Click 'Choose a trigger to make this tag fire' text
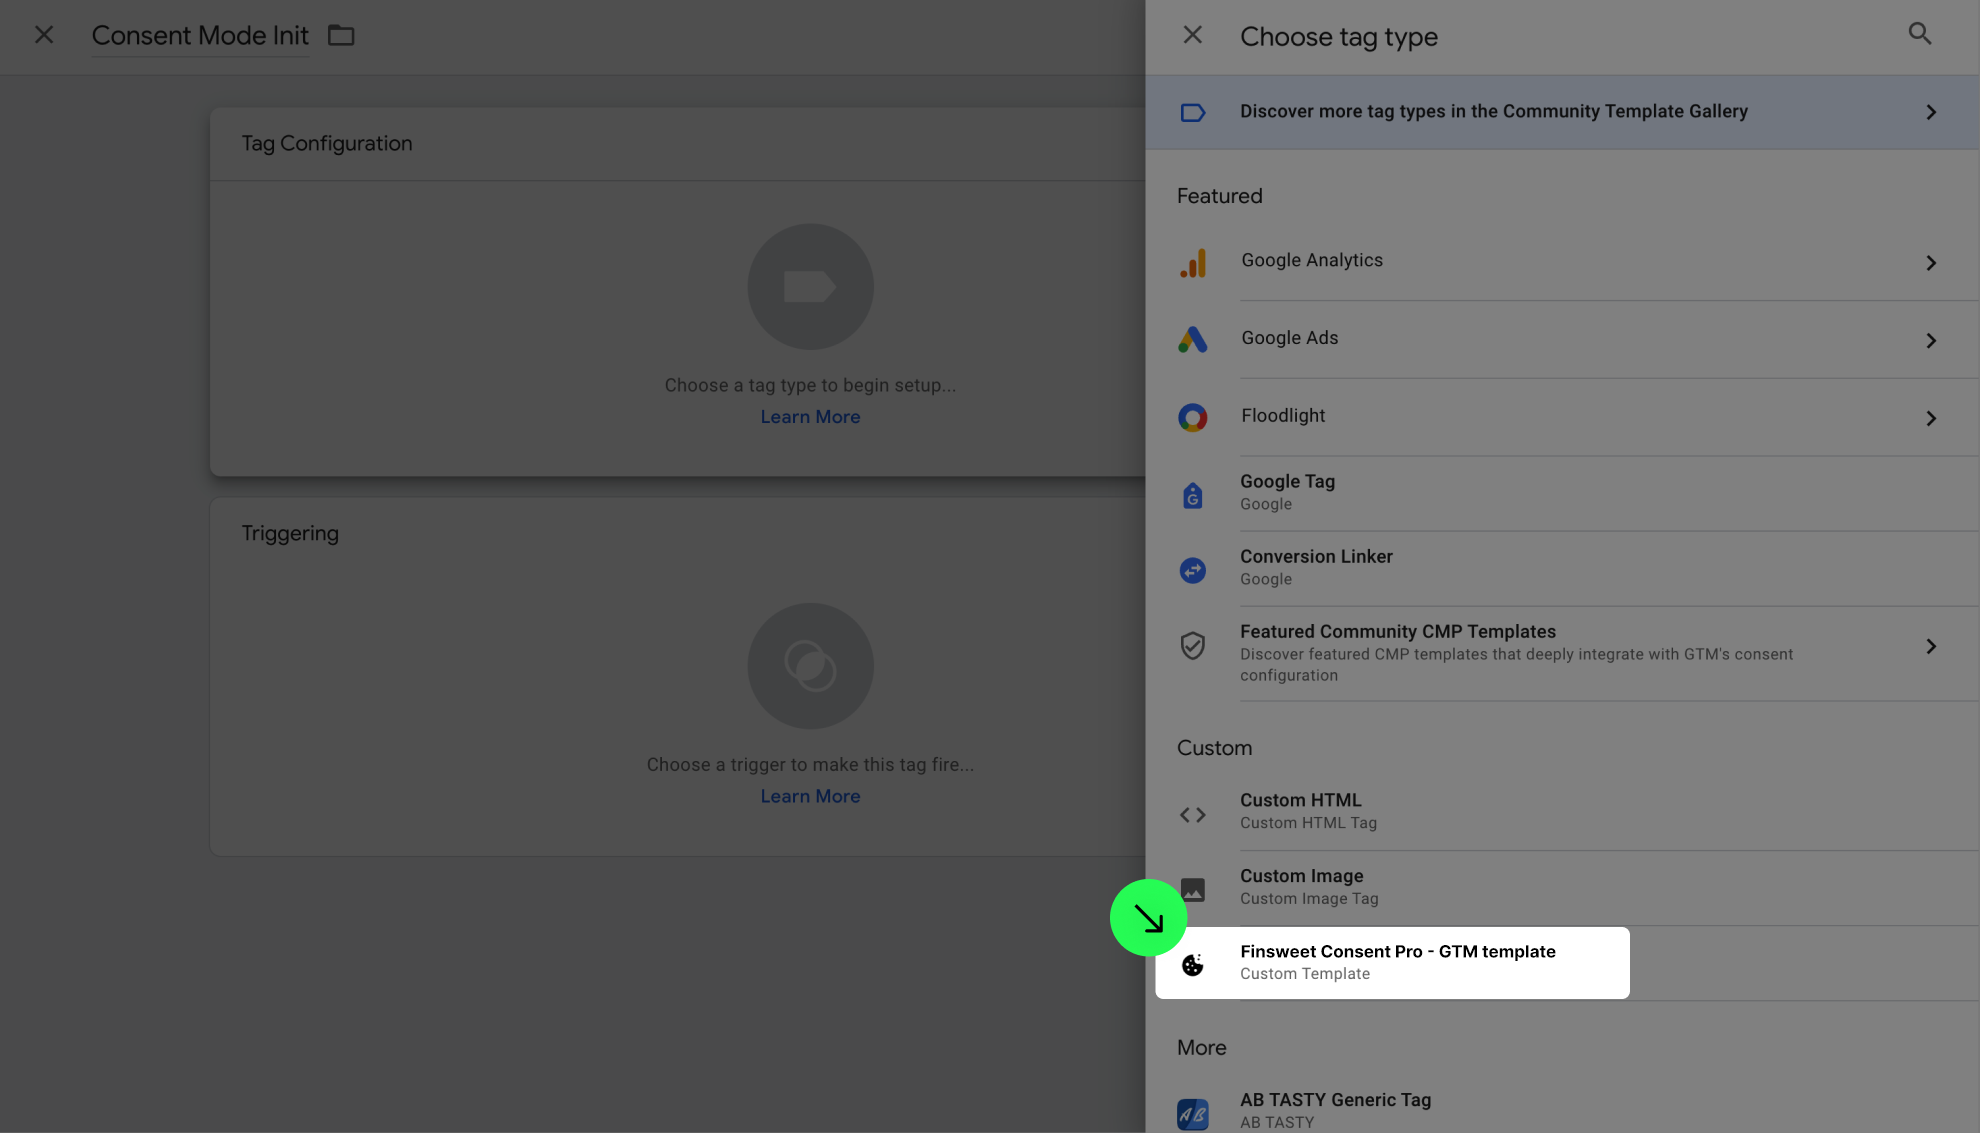 (x=810, y=765)
